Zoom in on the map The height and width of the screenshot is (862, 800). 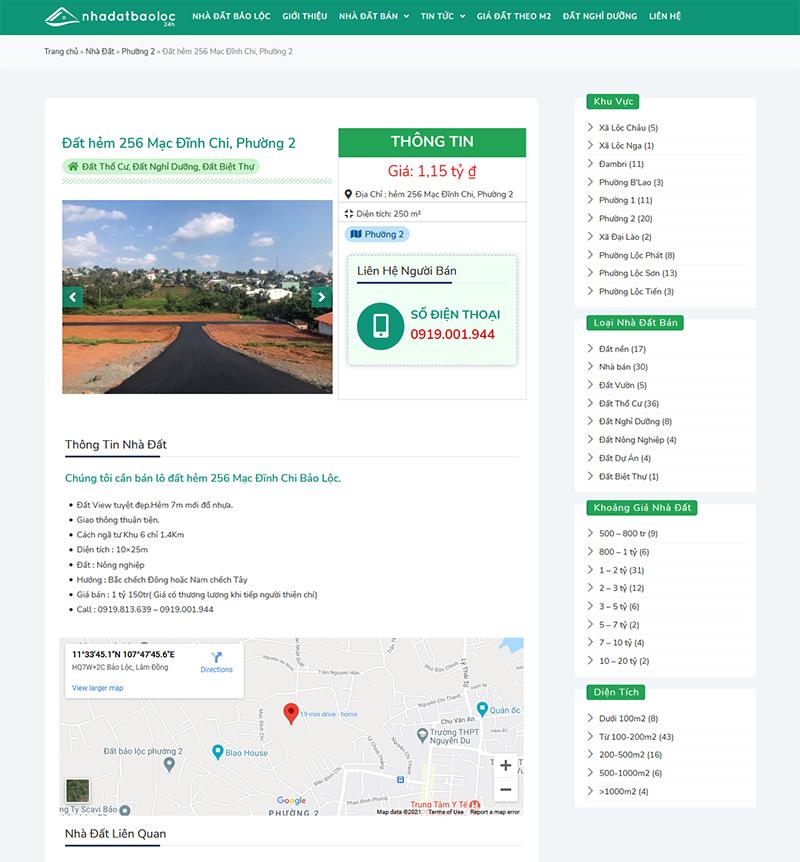pos(505,765)
